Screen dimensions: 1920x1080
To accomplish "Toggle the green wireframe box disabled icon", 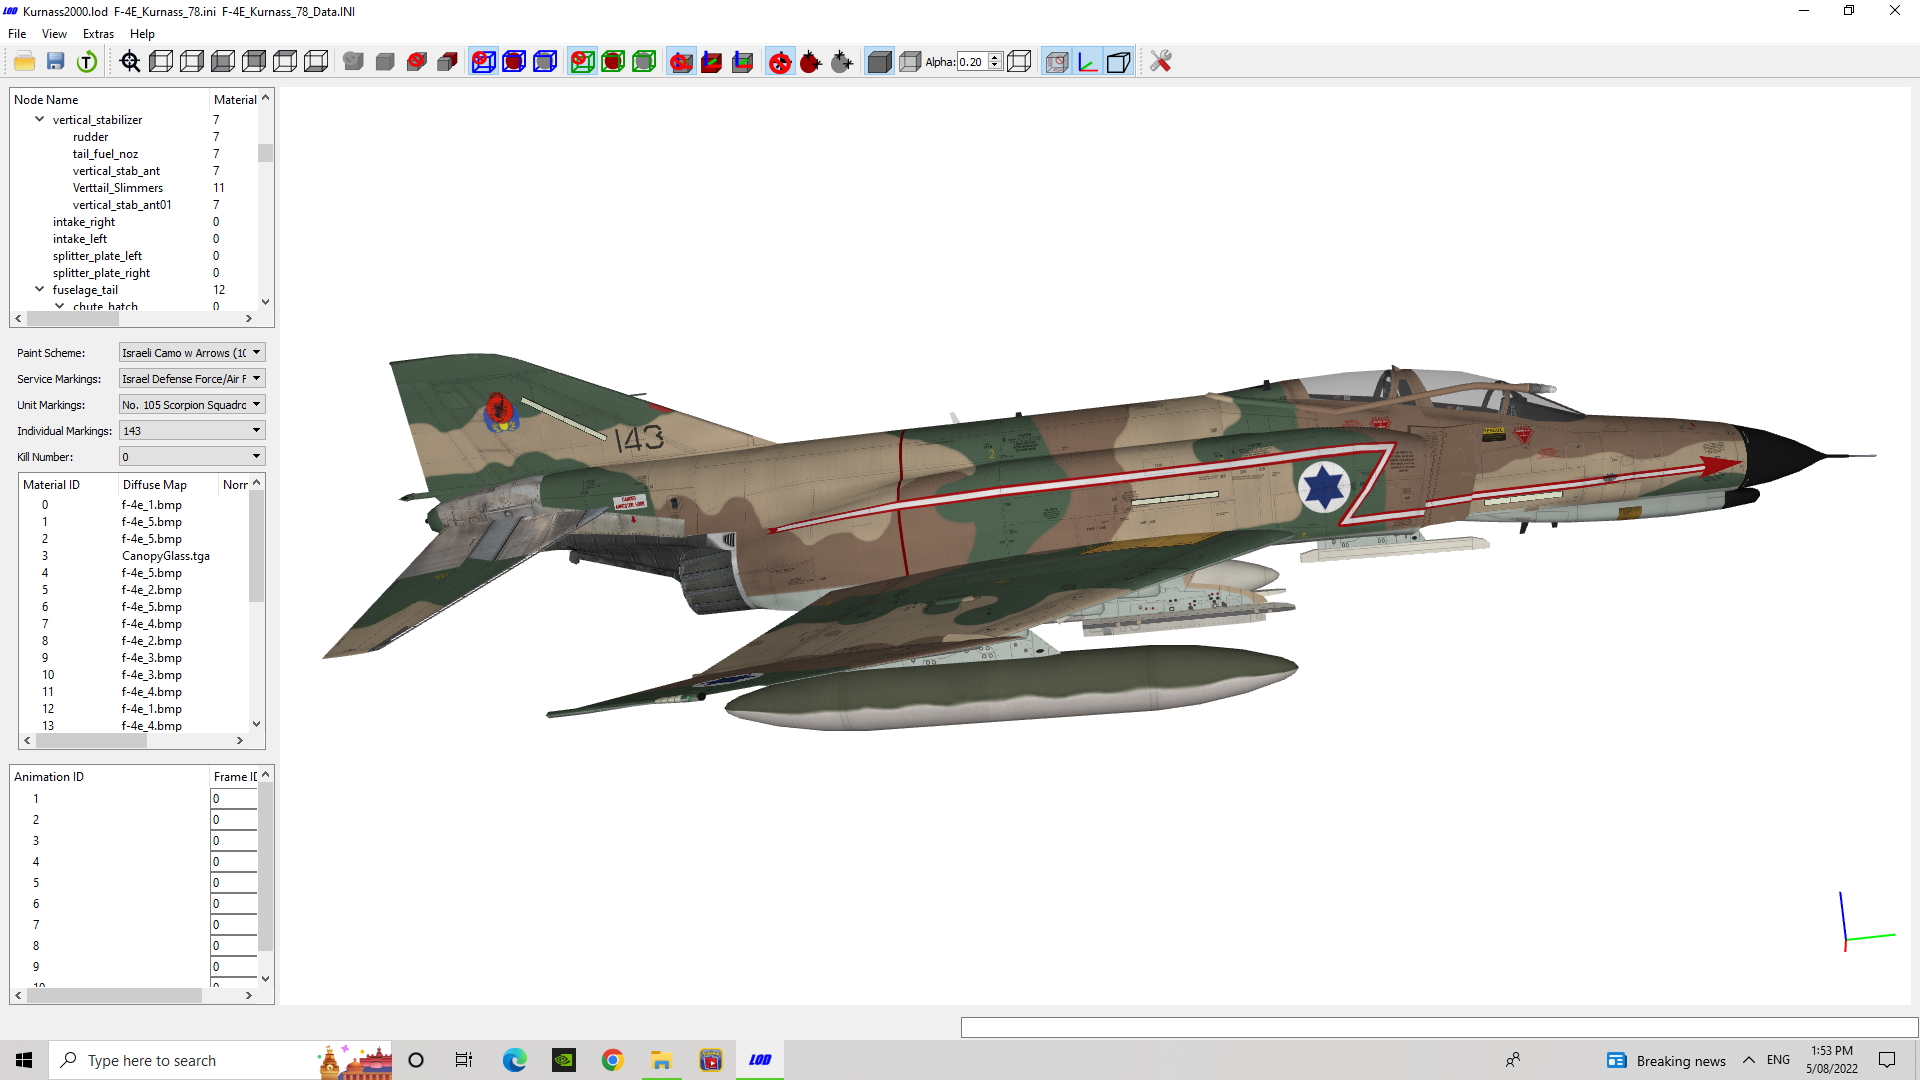I will point(582,62).
